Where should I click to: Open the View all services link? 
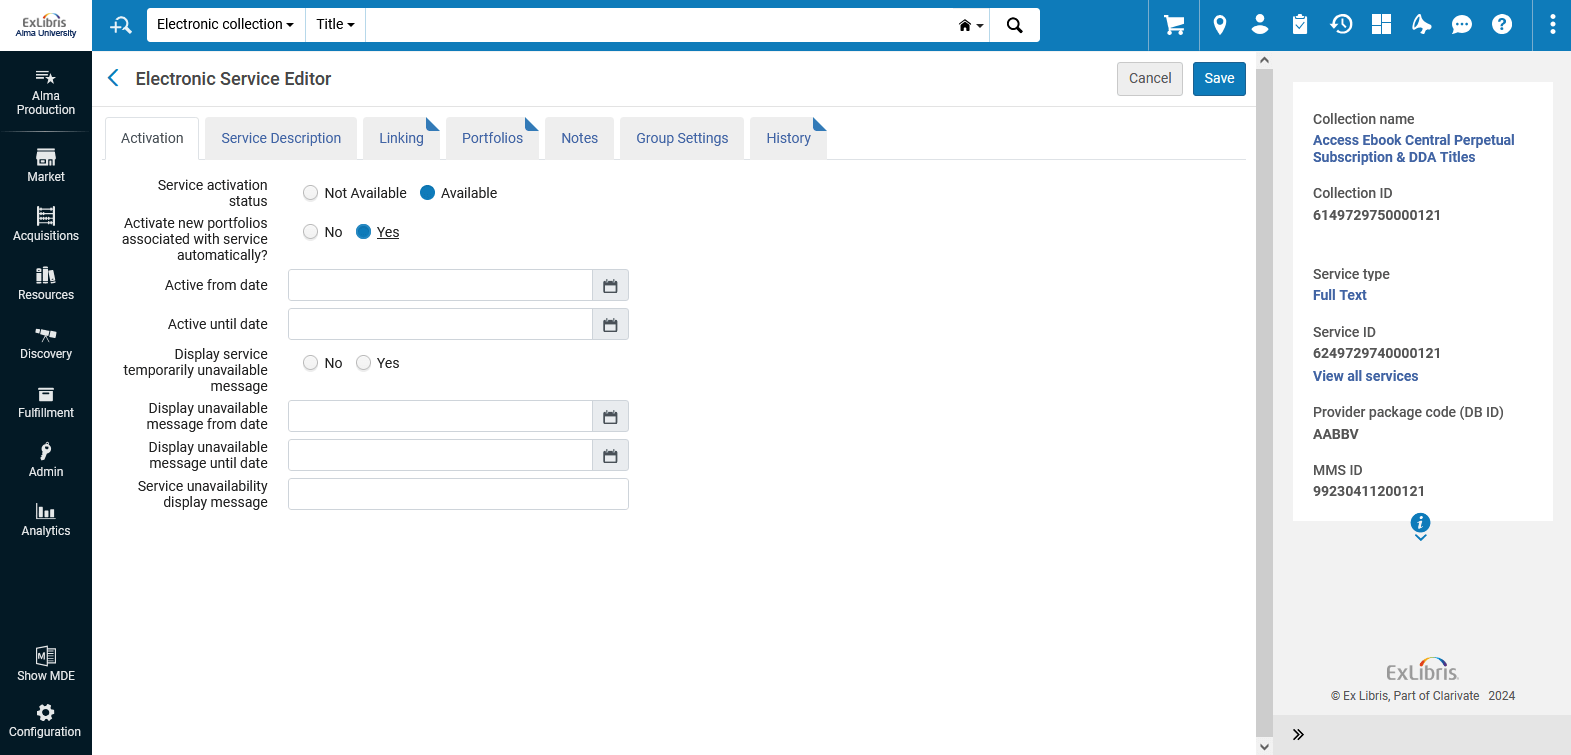[x=1365, y=376]
